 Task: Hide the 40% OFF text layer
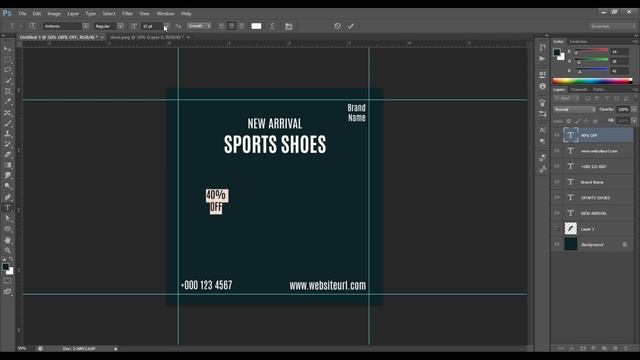557,135
